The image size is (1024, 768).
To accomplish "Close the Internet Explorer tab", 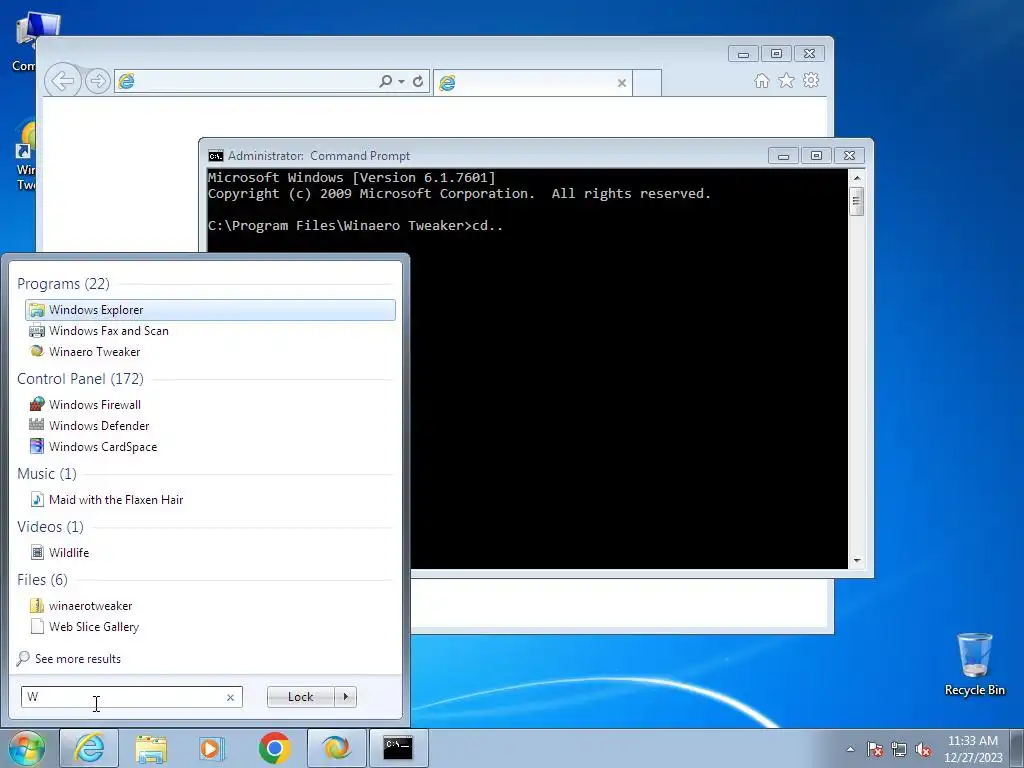I will (x=622, y=83).
